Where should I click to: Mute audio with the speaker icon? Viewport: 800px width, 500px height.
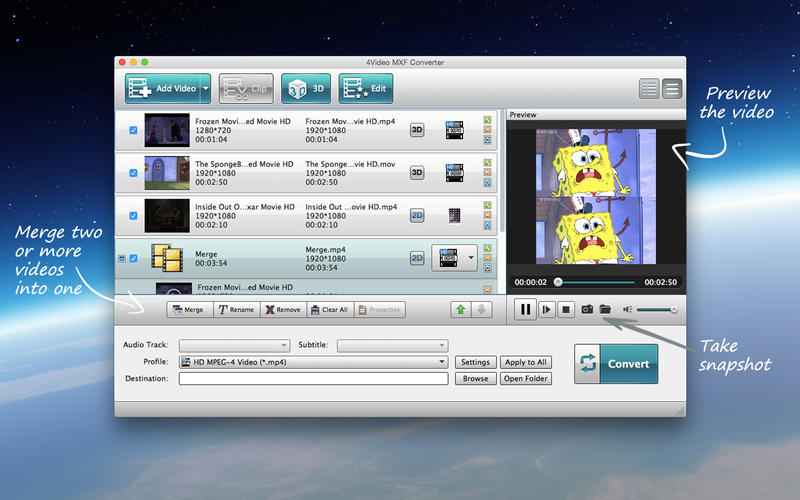coord(628,309)
